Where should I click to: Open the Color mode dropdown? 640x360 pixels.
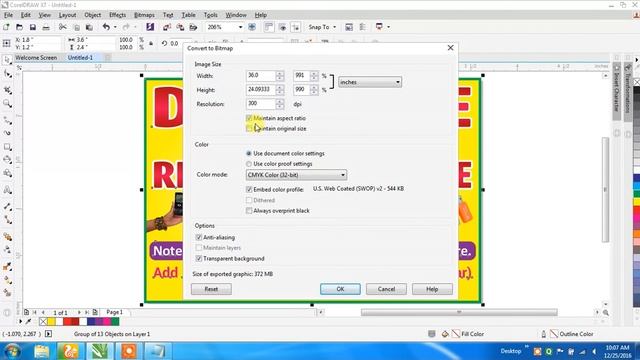click(296, 175)
